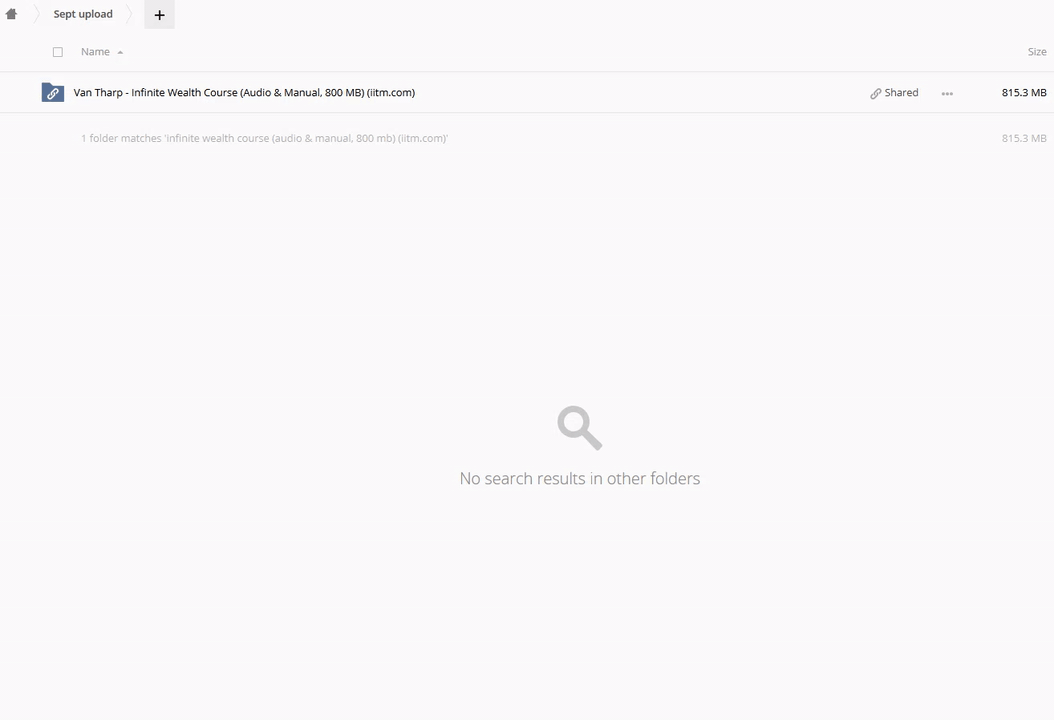1054x720 pixels.
Task: Click 'No search results in other folders' message
Action: (x=579, y=478)
